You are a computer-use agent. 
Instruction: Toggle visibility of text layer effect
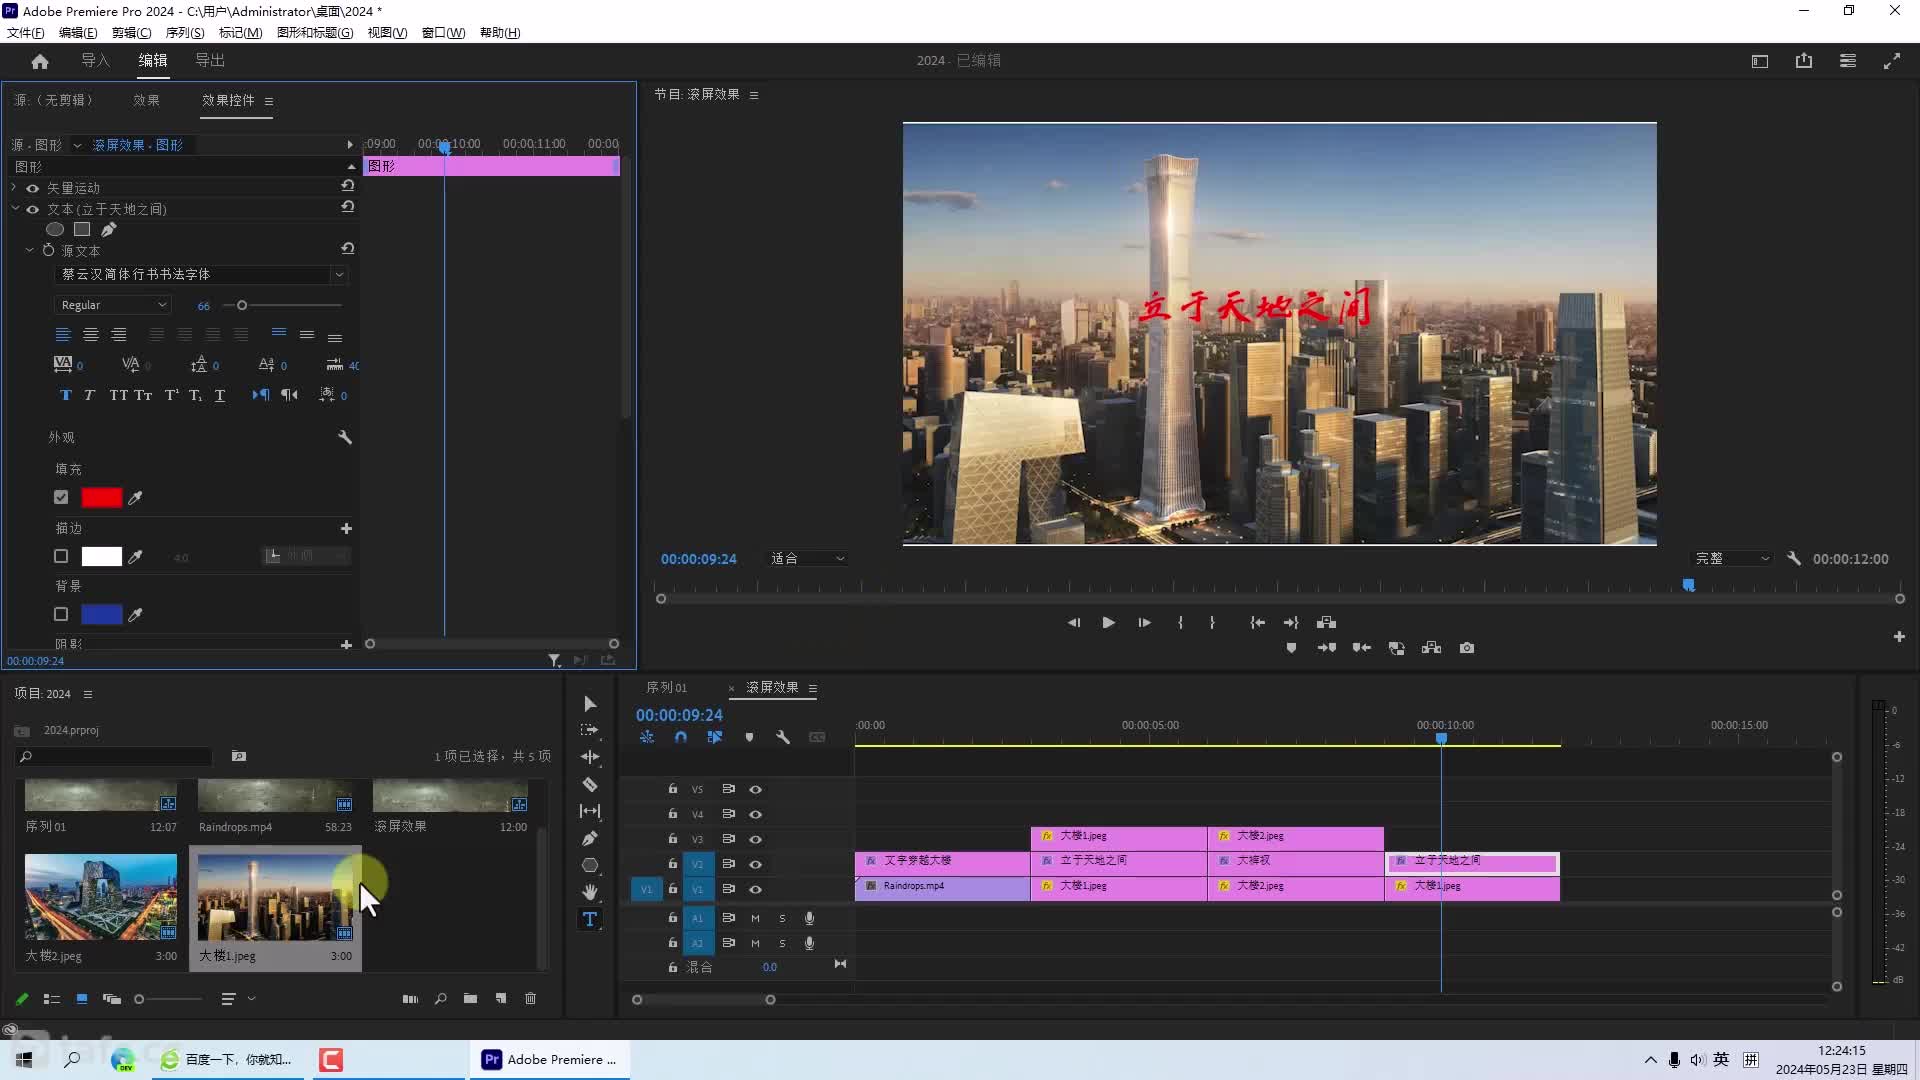tap(32, 209)
